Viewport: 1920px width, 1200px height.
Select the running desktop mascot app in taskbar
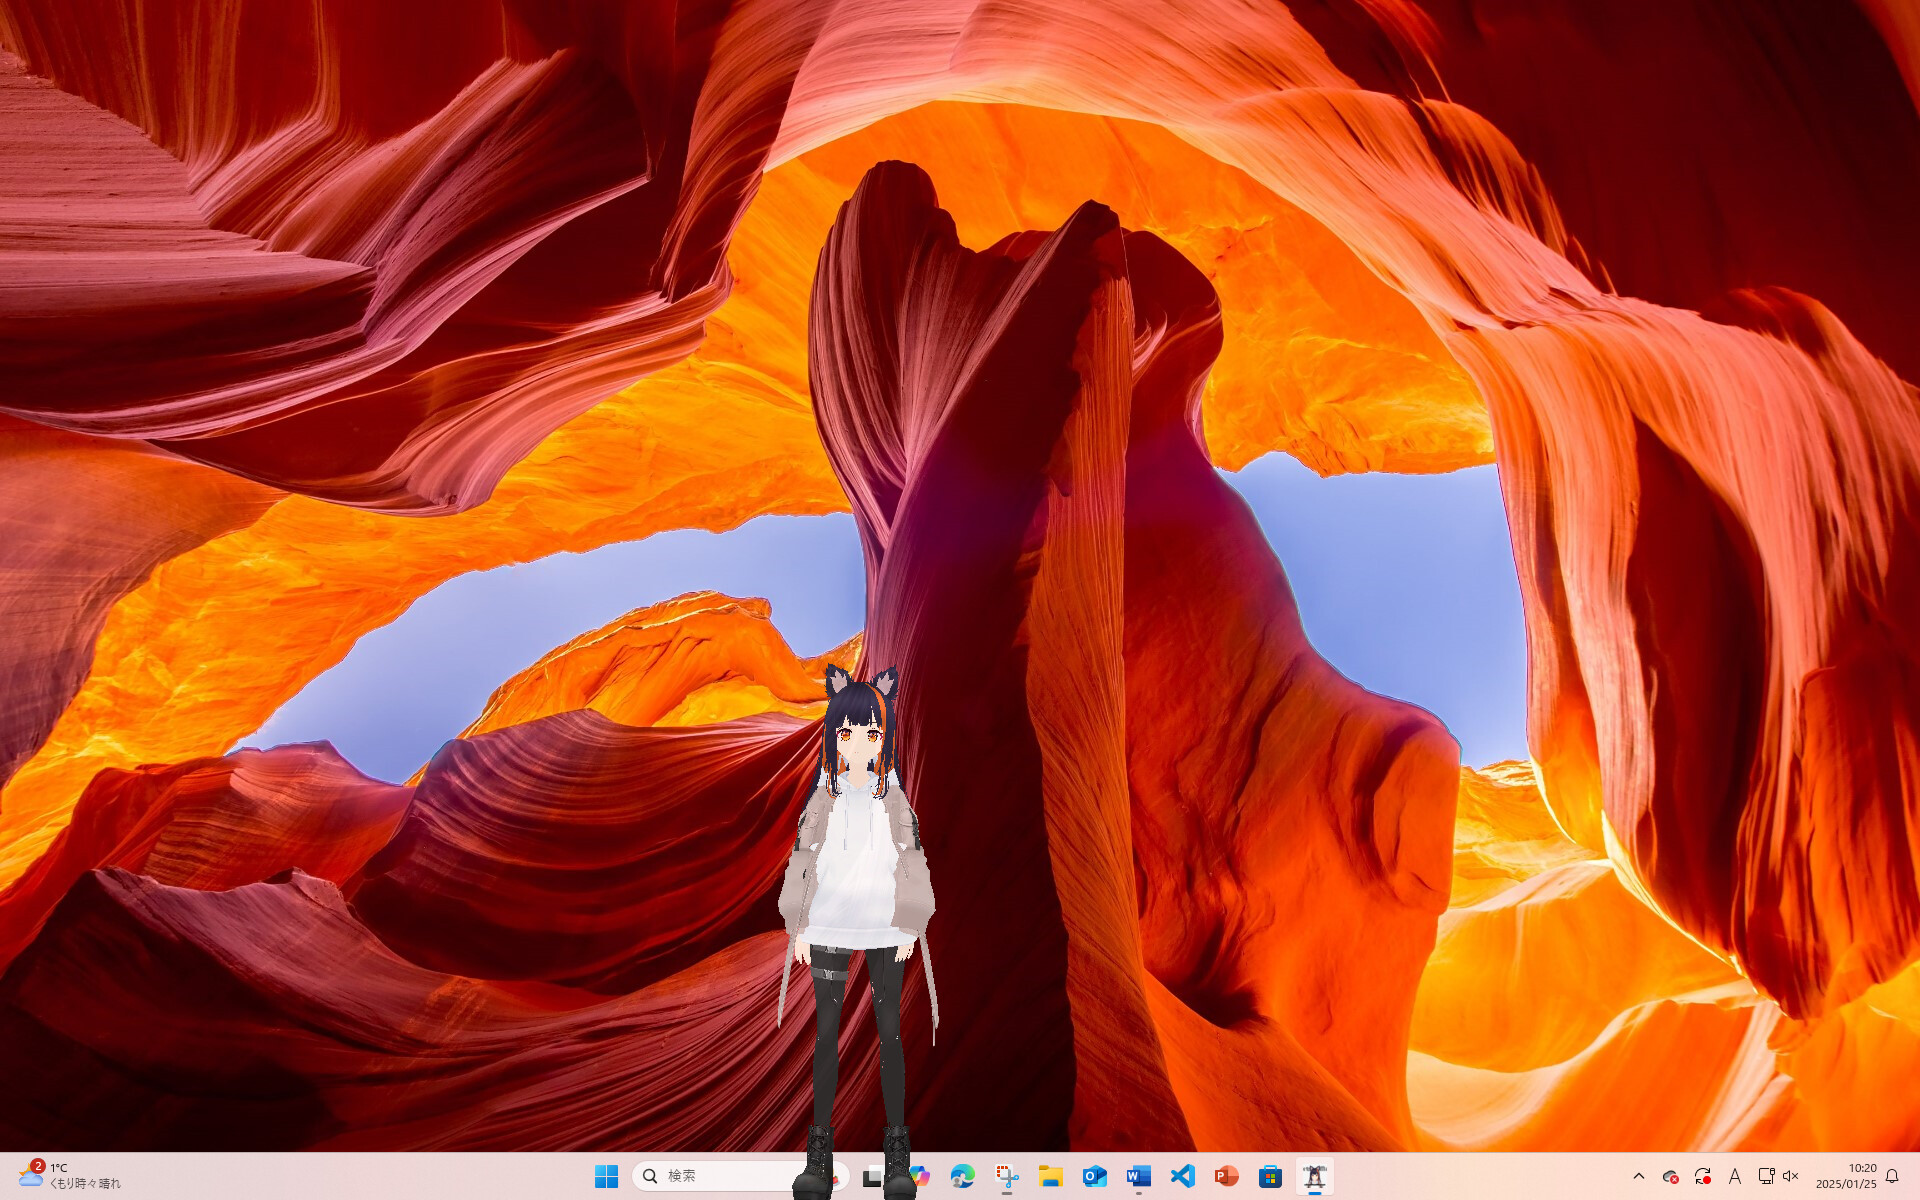(1314, 1177)
